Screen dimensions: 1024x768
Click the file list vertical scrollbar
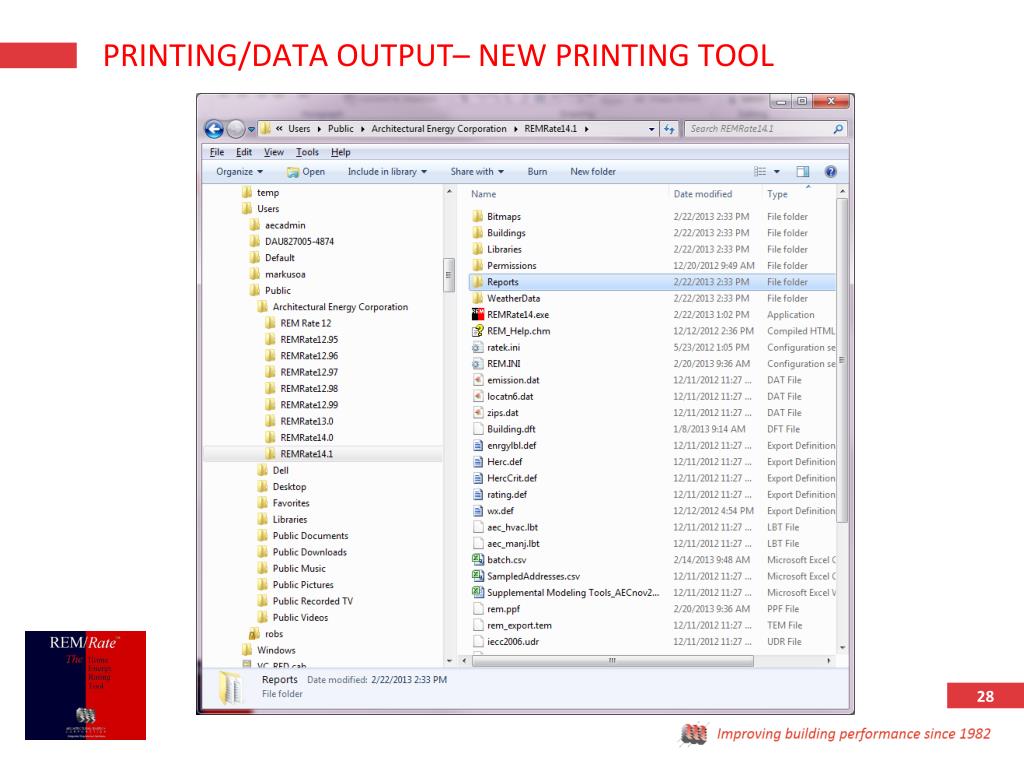click(x=842, y=360)
